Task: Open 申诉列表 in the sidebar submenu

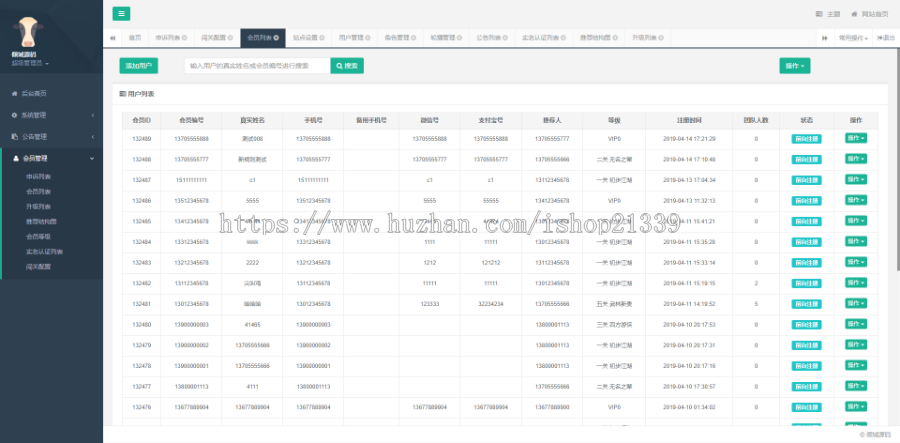Action: pyautogui.click(x=38, y=177)
